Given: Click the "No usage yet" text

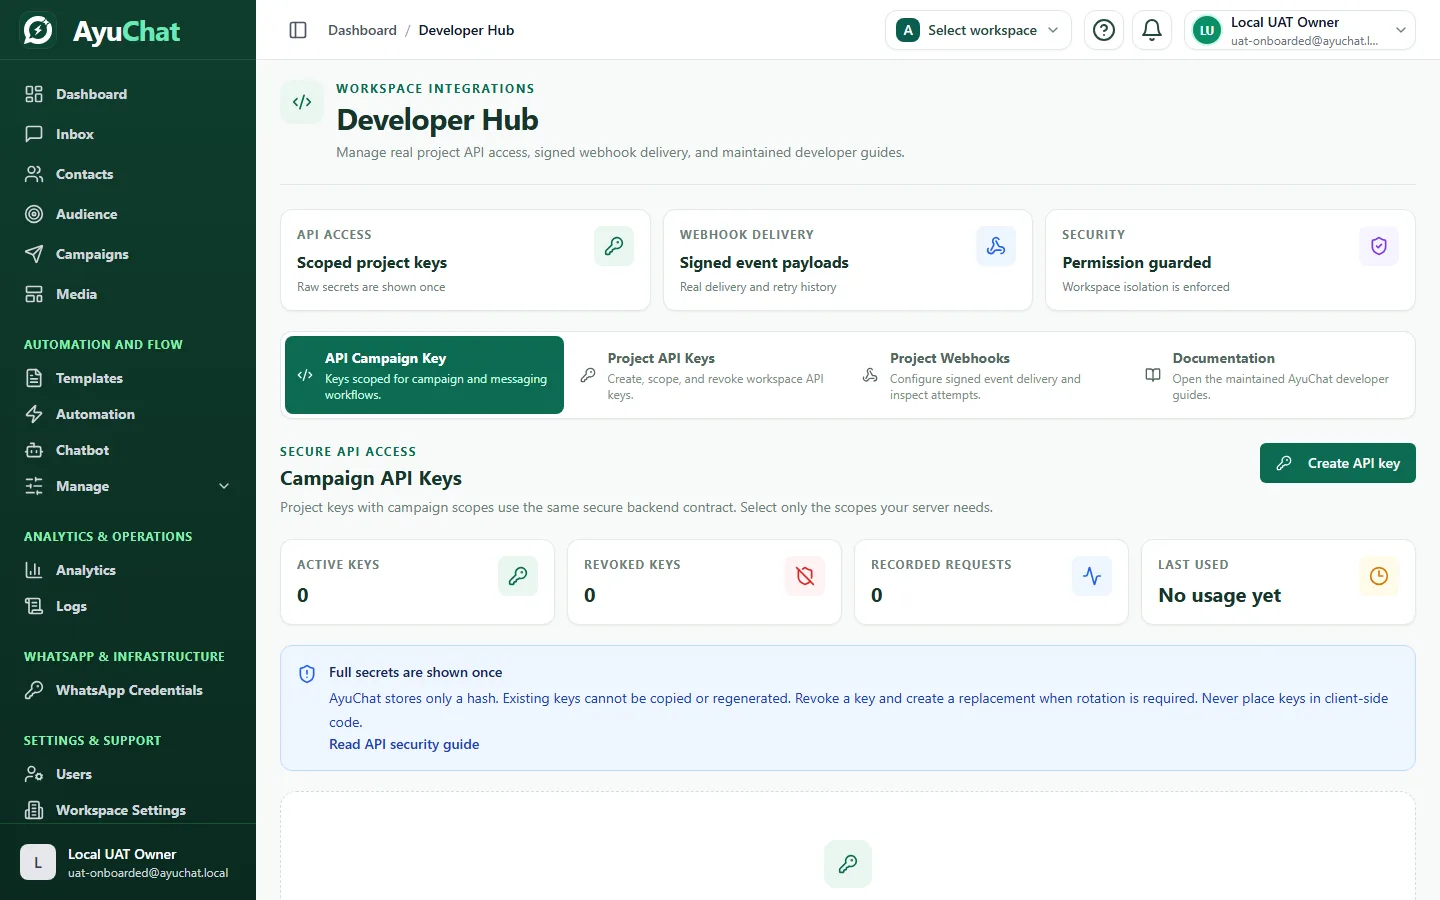Looking at the screenshot, I should (1219, 595).
